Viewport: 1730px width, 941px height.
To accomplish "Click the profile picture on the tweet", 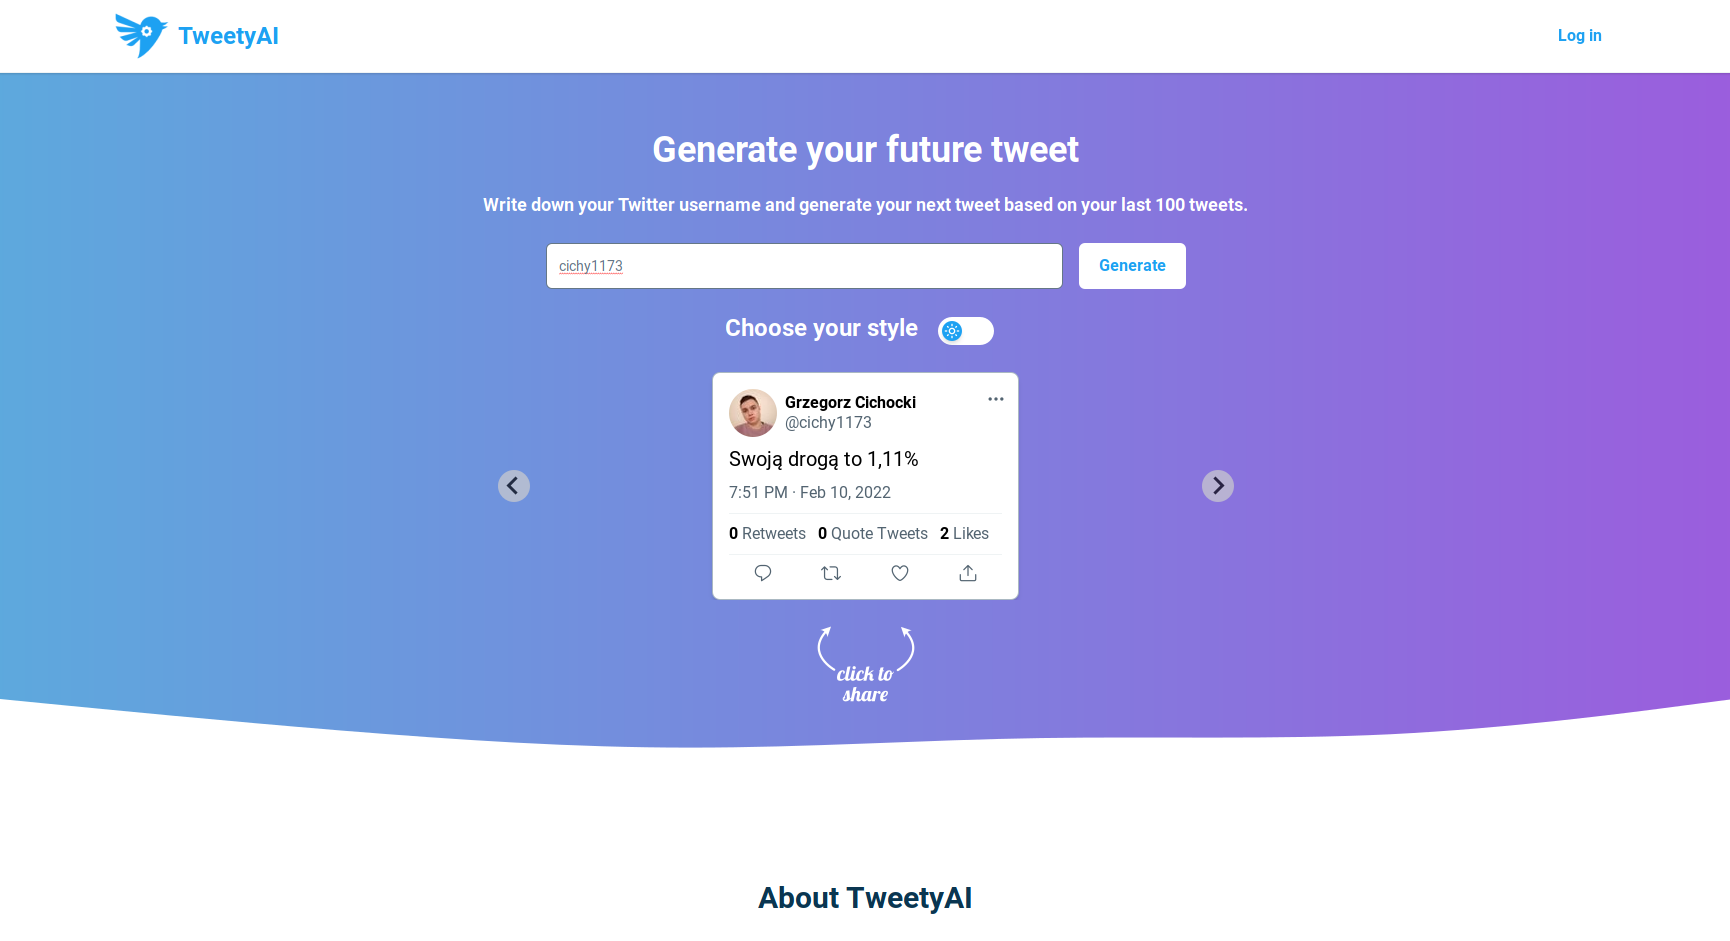I will click(752, 413).
